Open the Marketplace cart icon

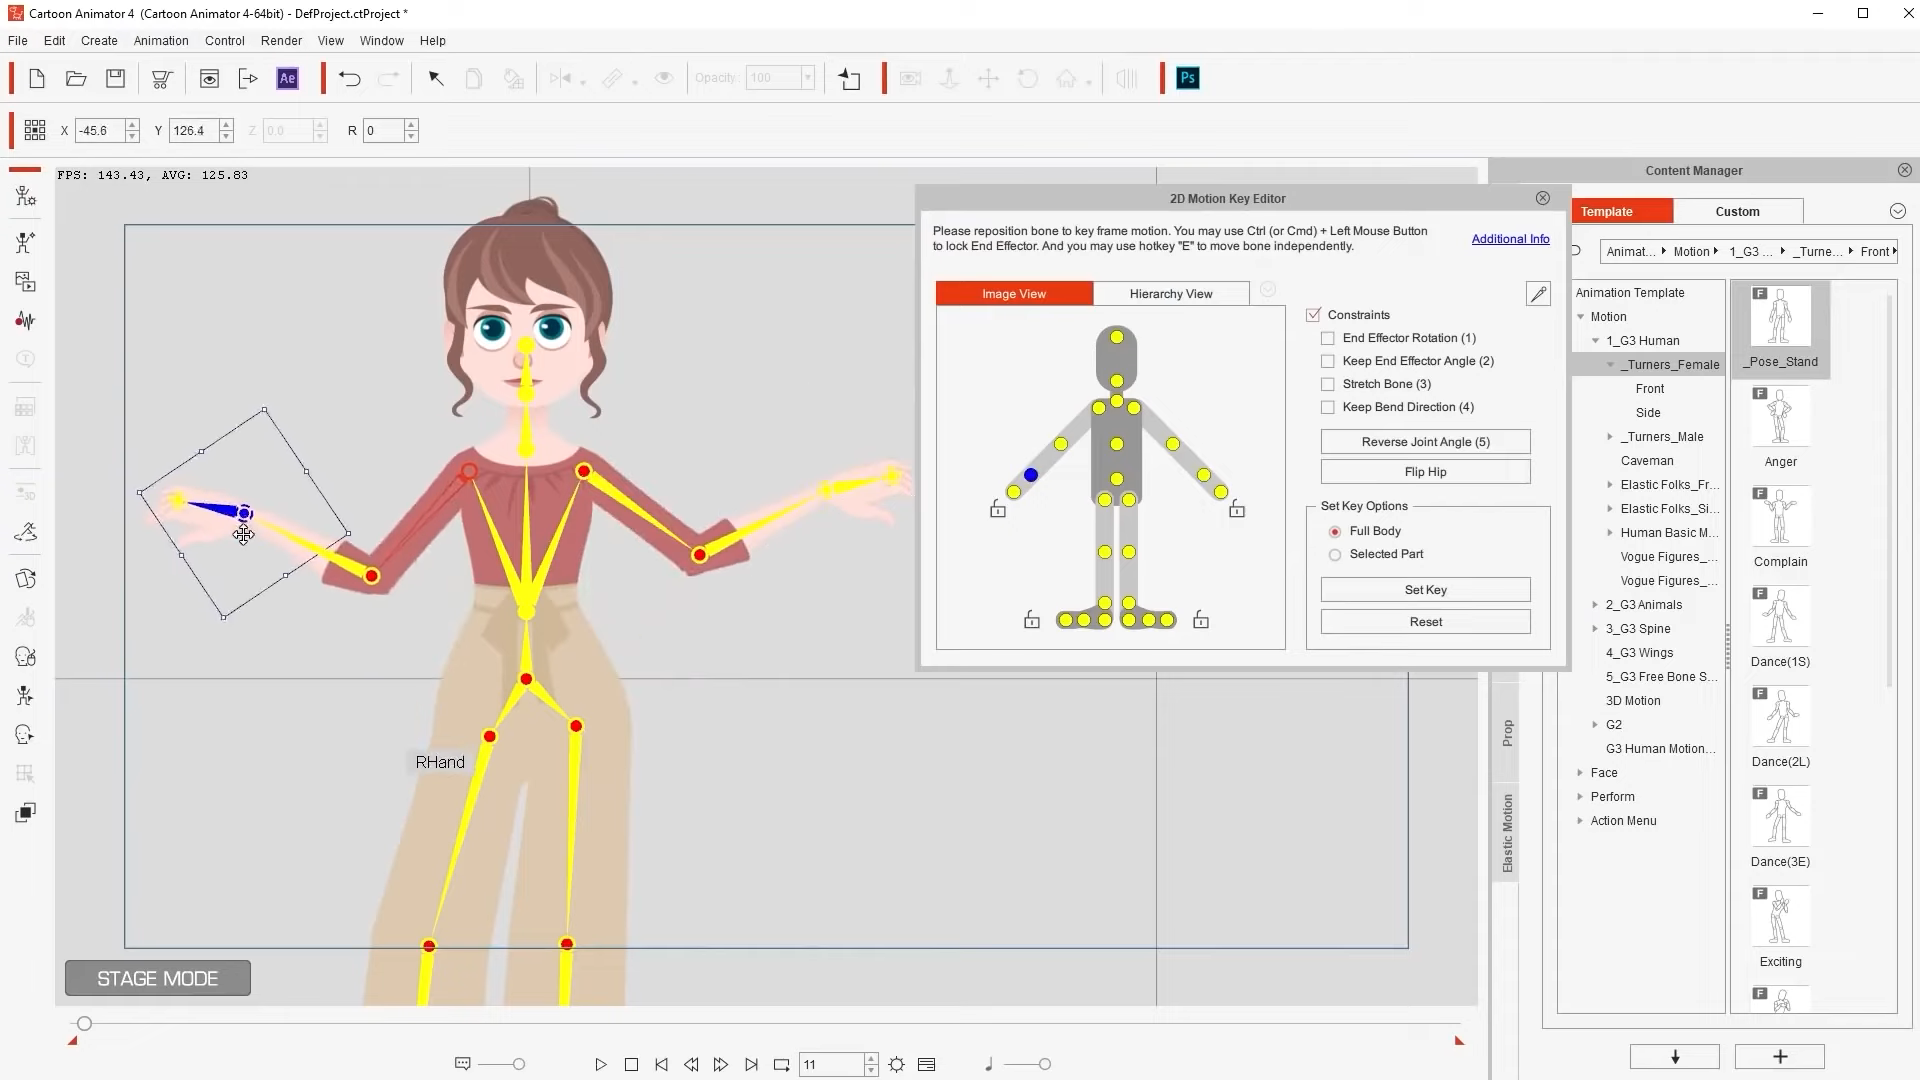pos(161,79)
